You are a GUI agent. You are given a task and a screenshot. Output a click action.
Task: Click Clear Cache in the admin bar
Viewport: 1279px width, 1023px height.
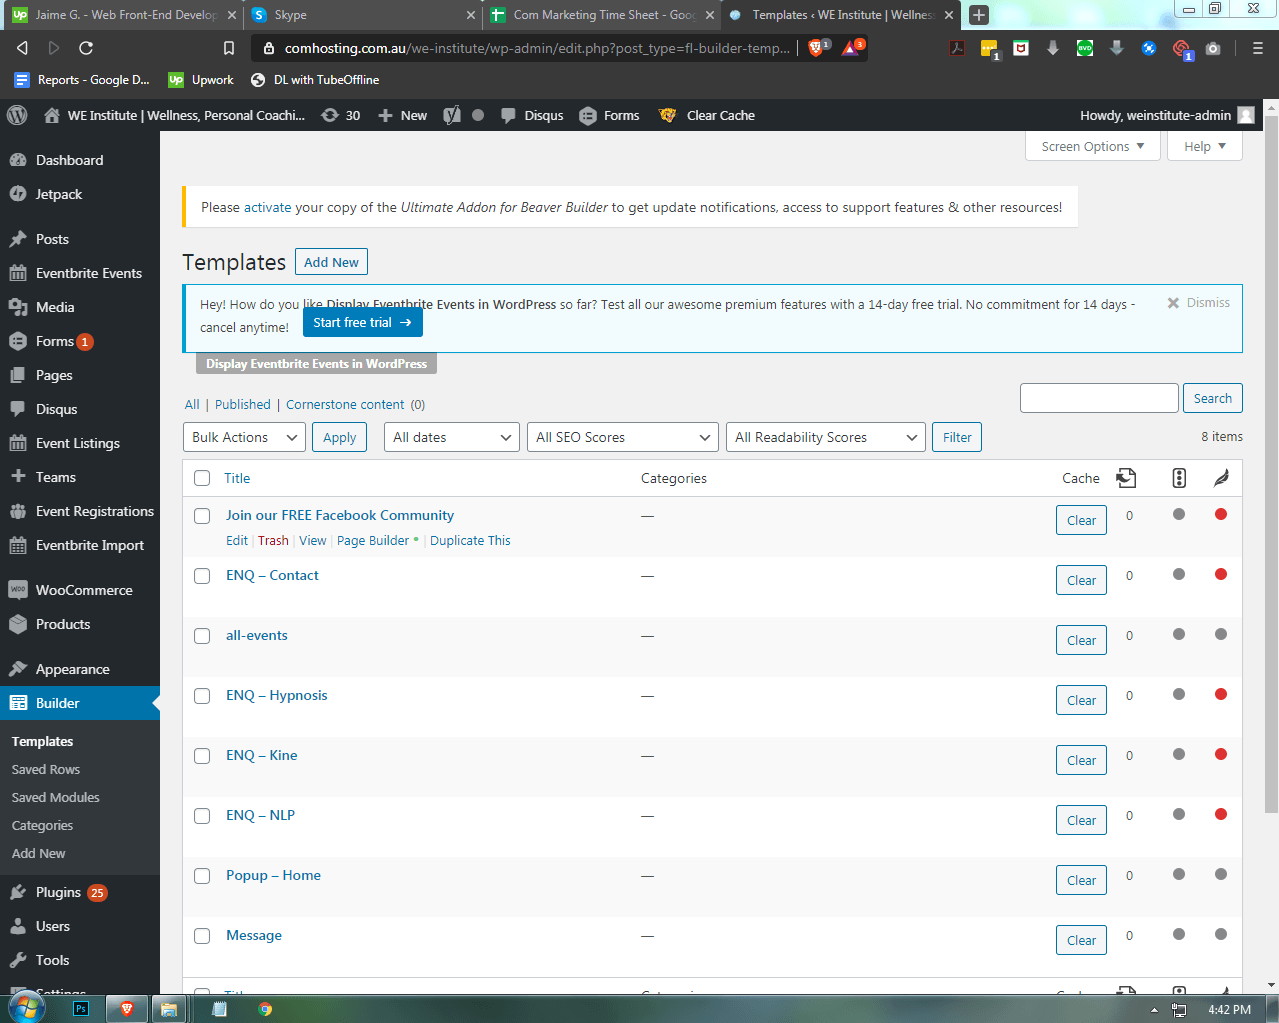pyautogui.click(x=707, y=115)
